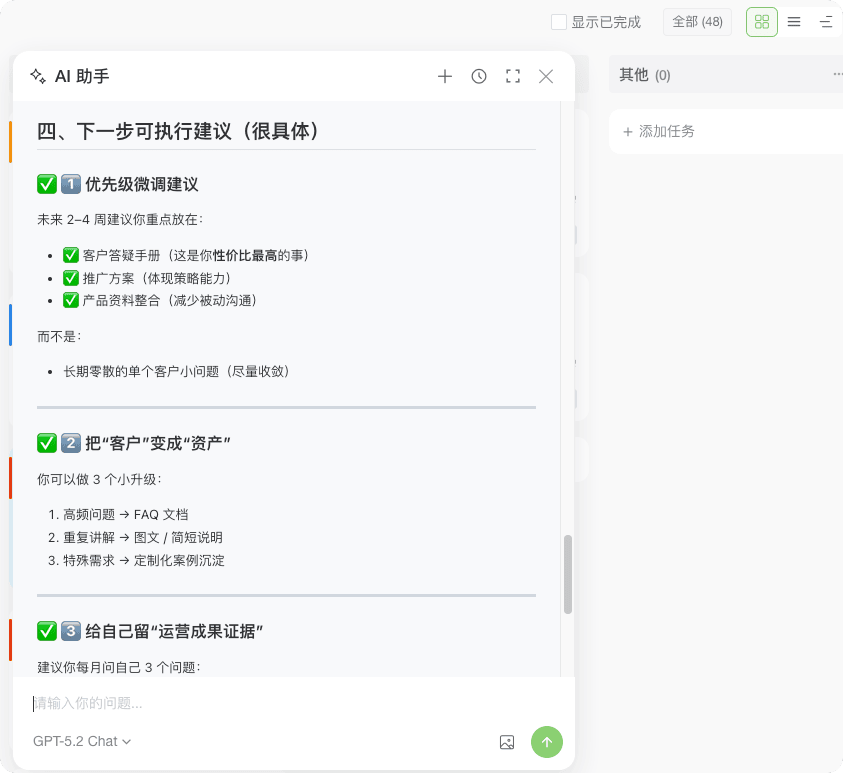
Task: Click the 优先级微调建议 heading
Action: [x=118, y=184]
